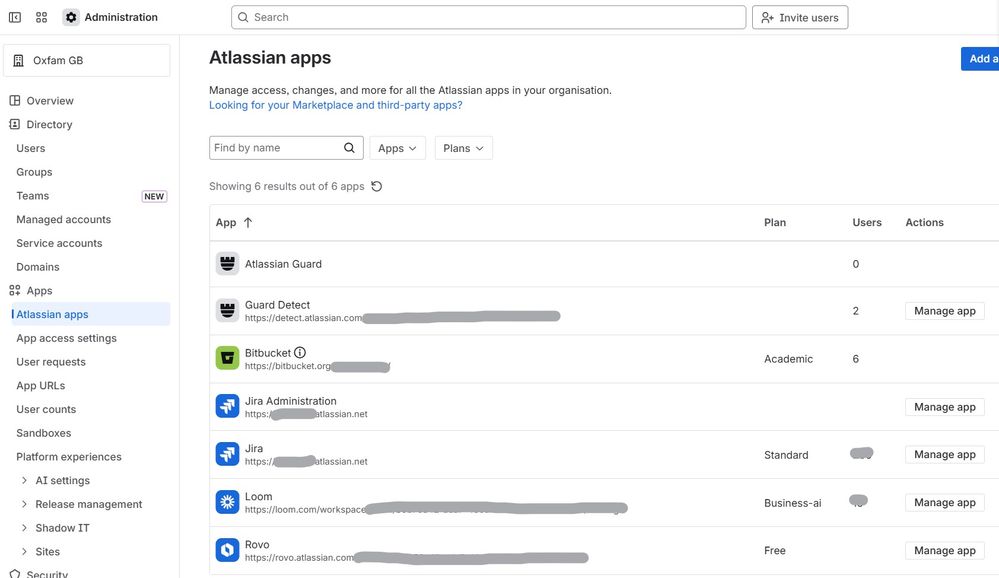
Task: Open the app switcher grid icon
Action: [41, 17]
